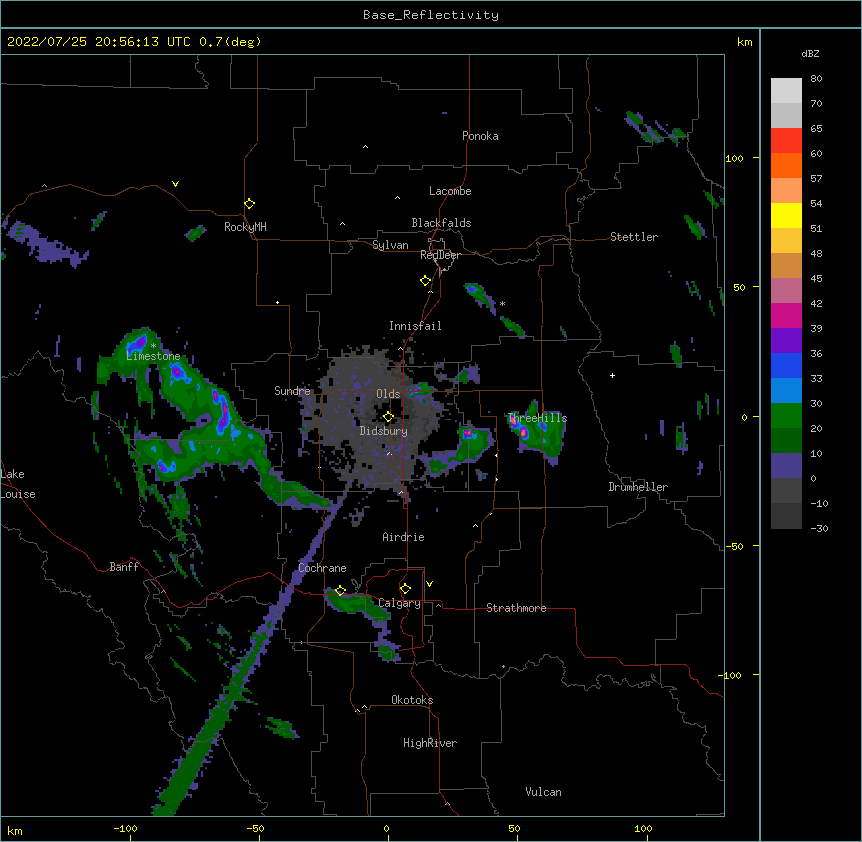Select the bright green 20-30 dBZ legend color
This screenshot has height=842, width=862.
pyautogui.click(x=786, y=416)
